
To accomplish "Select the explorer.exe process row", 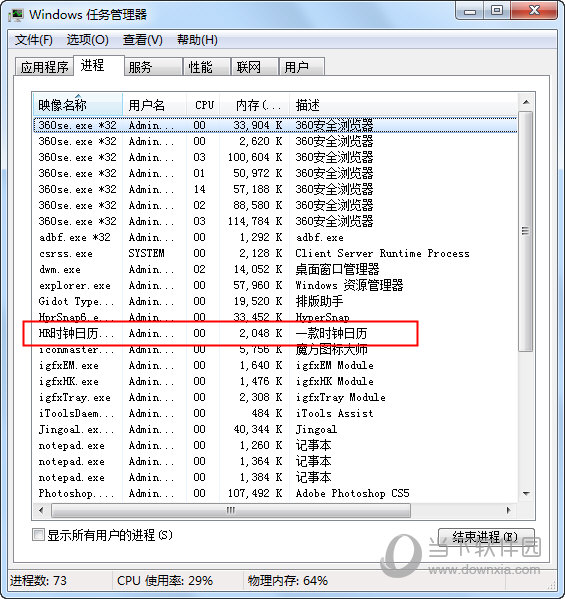I will (x=275, y=286).
